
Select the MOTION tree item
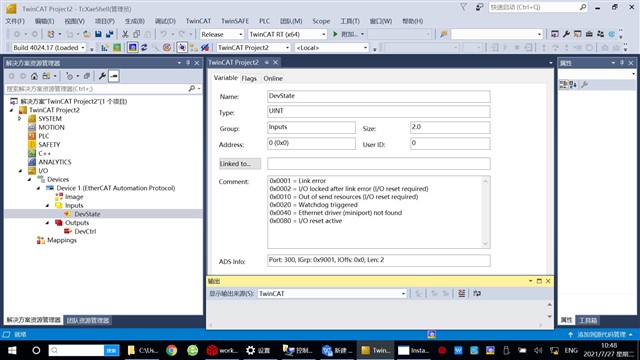(51, 127)
